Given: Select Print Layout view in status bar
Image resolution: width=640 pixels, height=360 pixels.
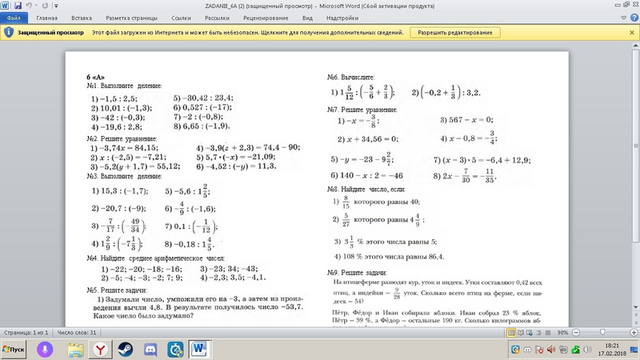Looking at the screenshot, I should [x=511, y=333].
